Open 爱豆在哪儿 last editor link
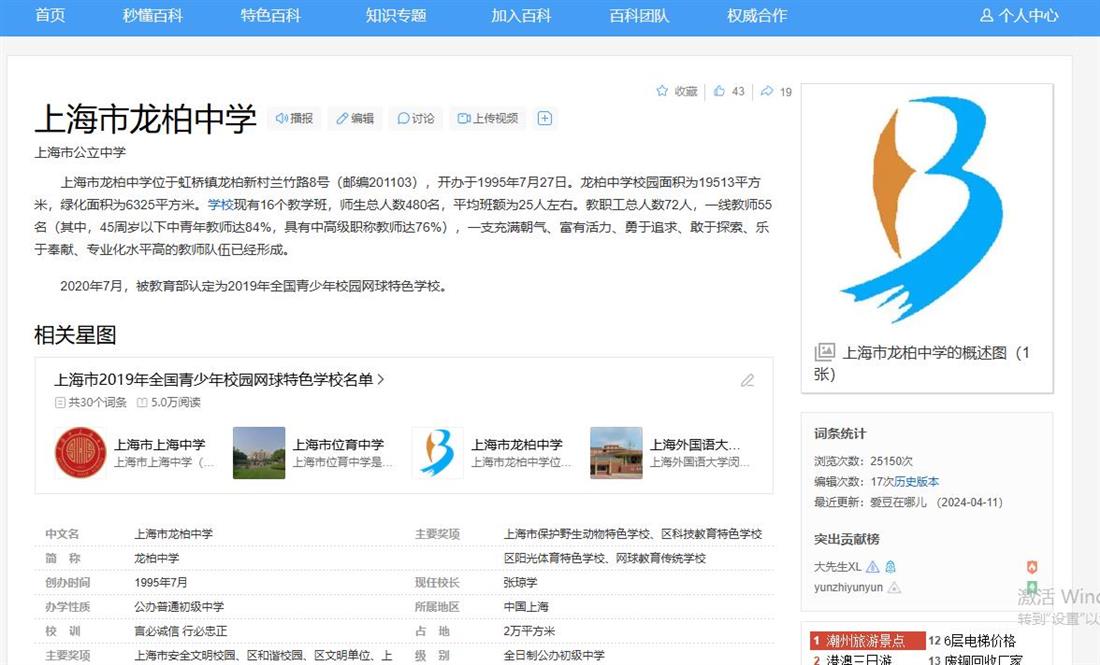Screen dimensions: 1100x665 click(898, 502)
